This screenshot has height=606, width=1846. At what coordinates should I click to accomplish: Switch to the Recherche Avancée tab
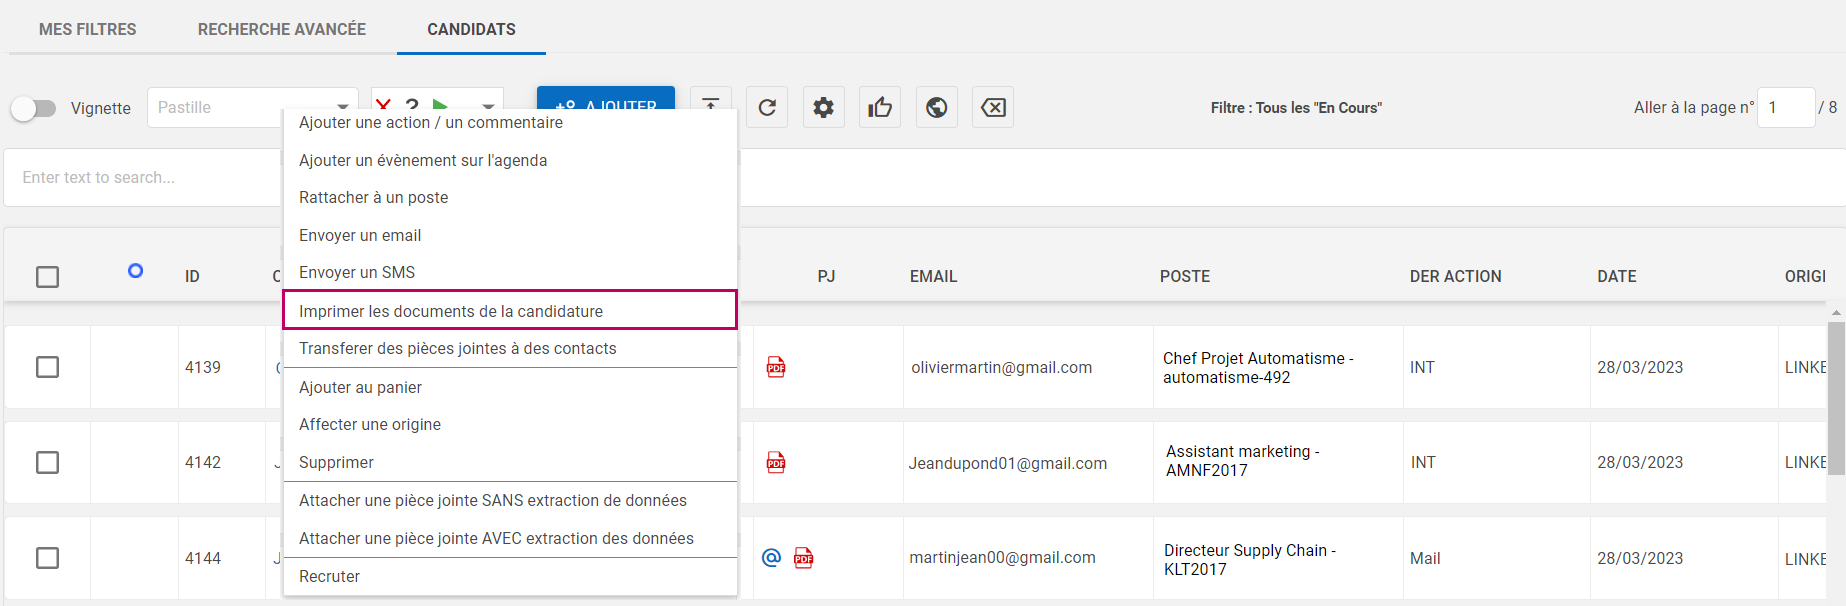click(x=281, y=29)
